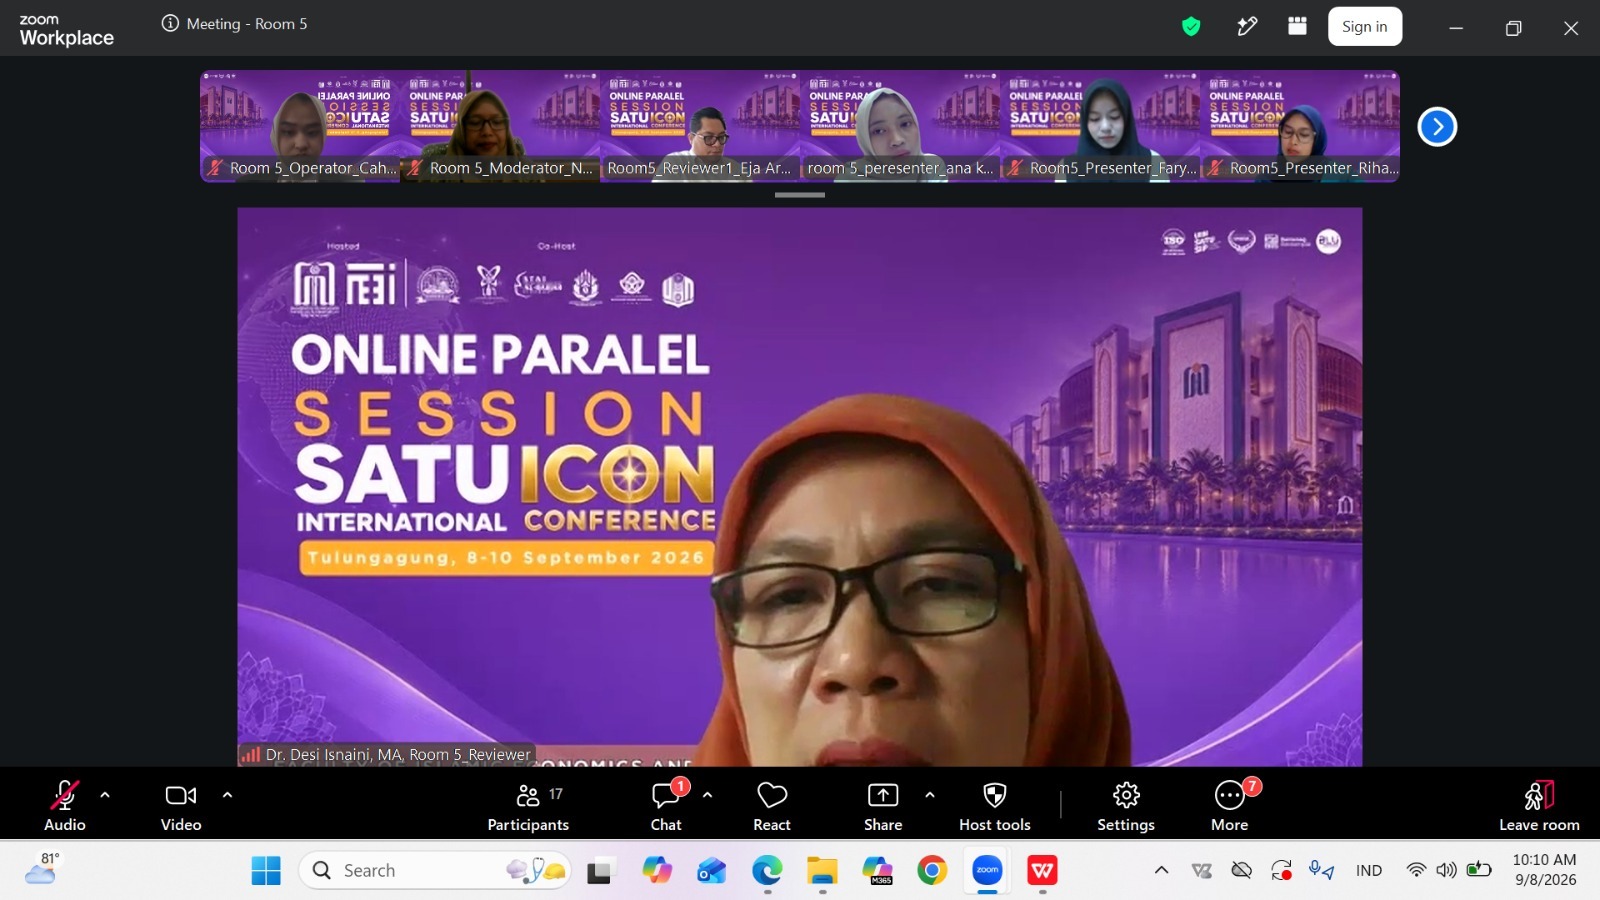
Task: Switch IND input language indicator
Action: click(x=1369, y=870)
